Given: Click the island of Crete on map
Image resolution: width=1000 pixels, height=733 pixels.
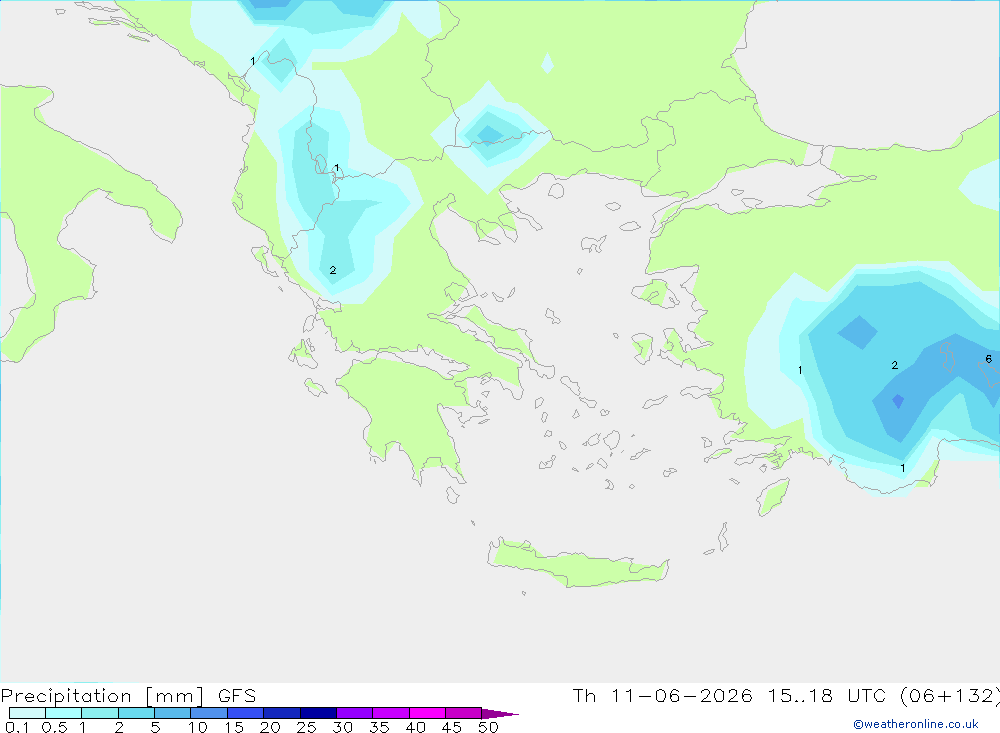Looking at the screenshot, I should tap(577, 565).
